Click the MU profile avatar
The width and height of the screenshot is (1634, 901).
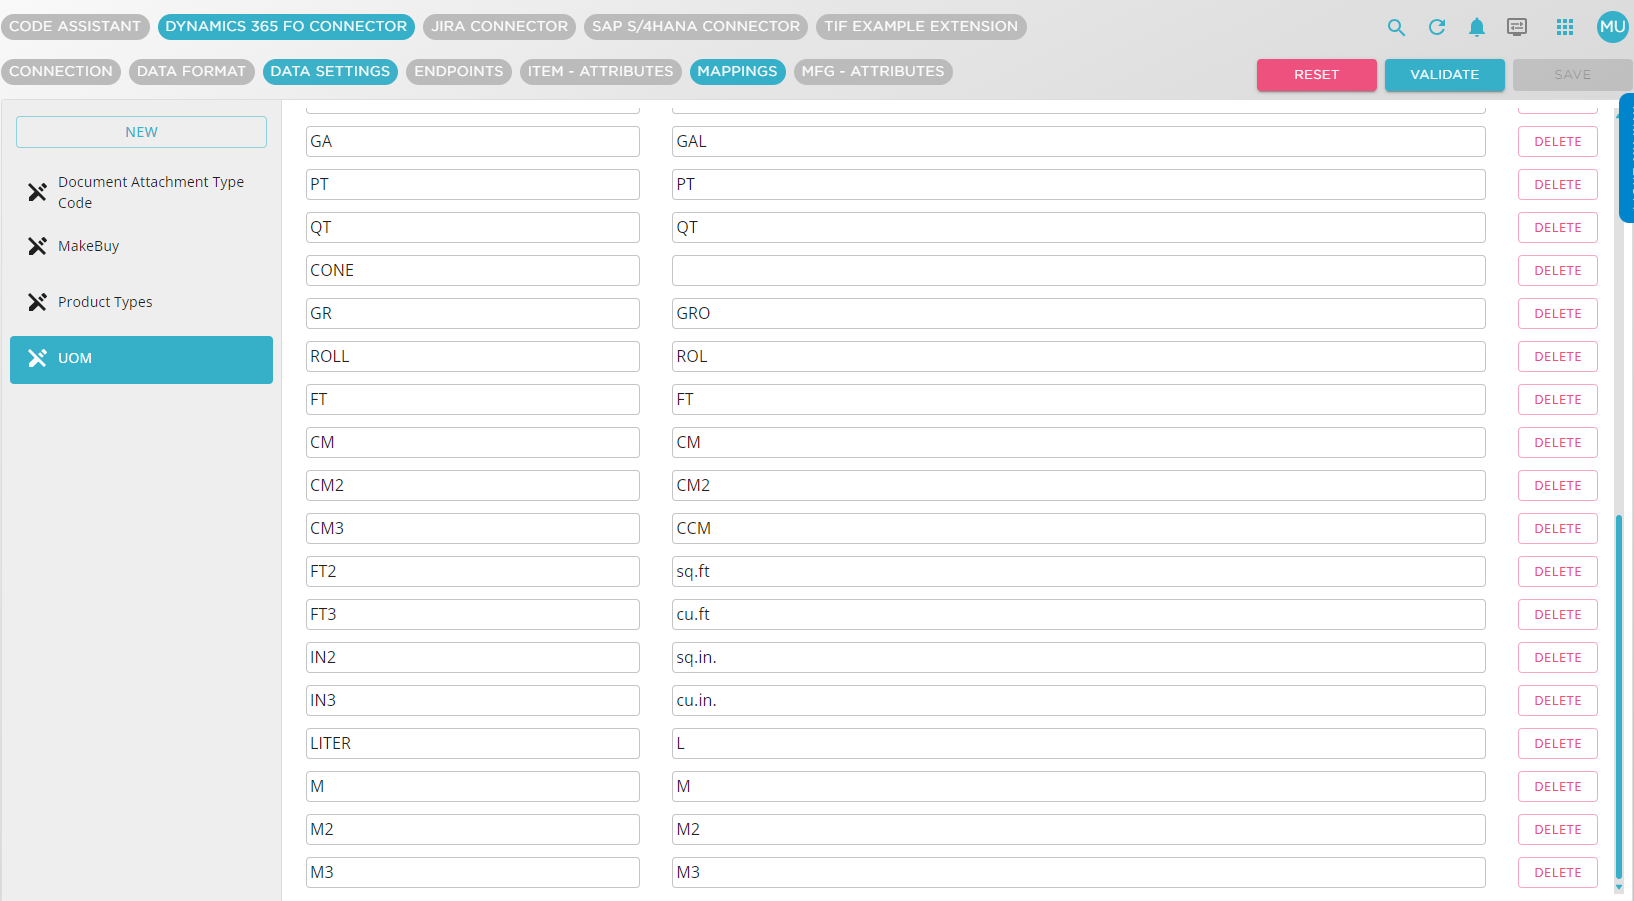click(x=1611, y=27)
